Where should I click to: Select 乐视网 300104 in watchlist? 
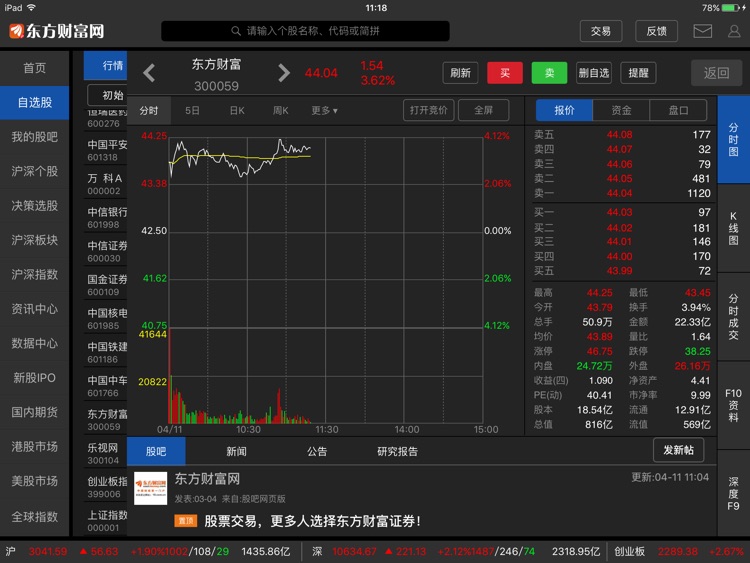coord(106,454)
